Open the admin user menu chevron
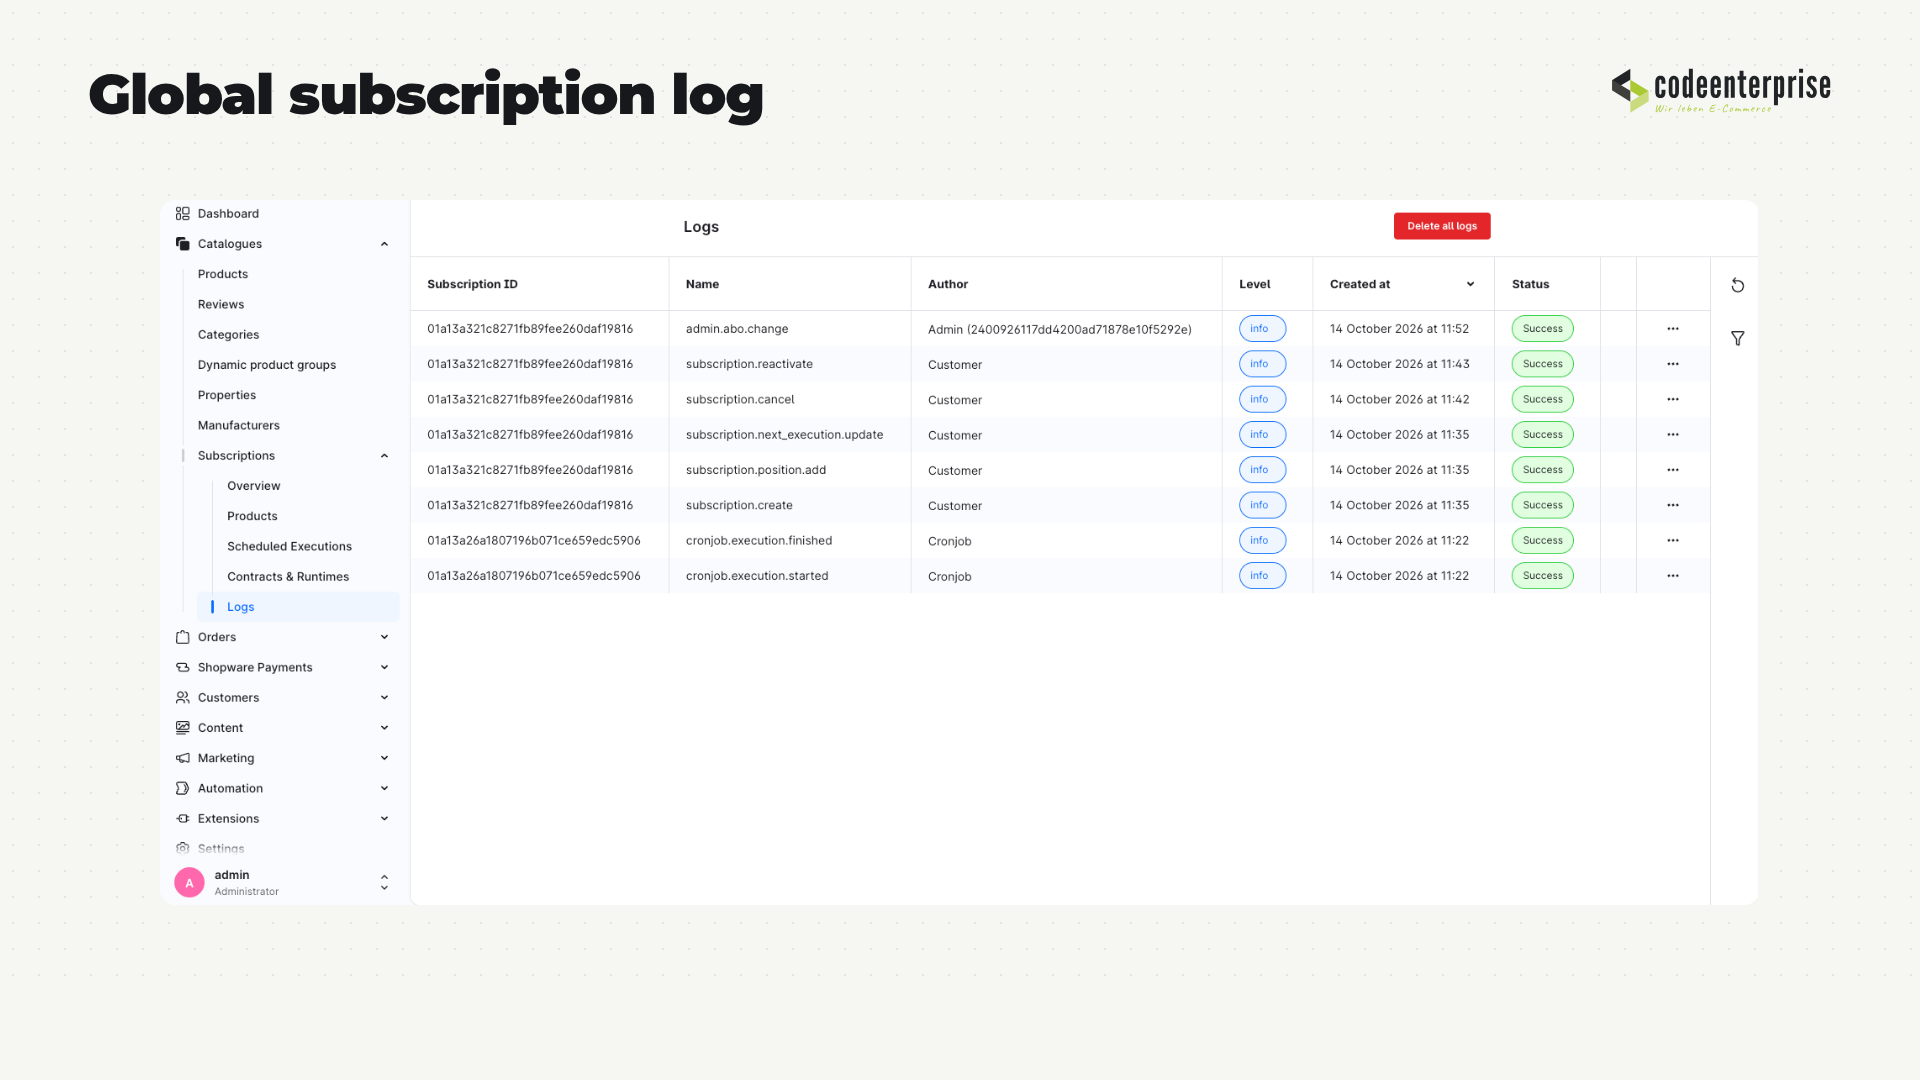The height and width of the screenshot is (1080, 1920). click(x=384, y=882)
